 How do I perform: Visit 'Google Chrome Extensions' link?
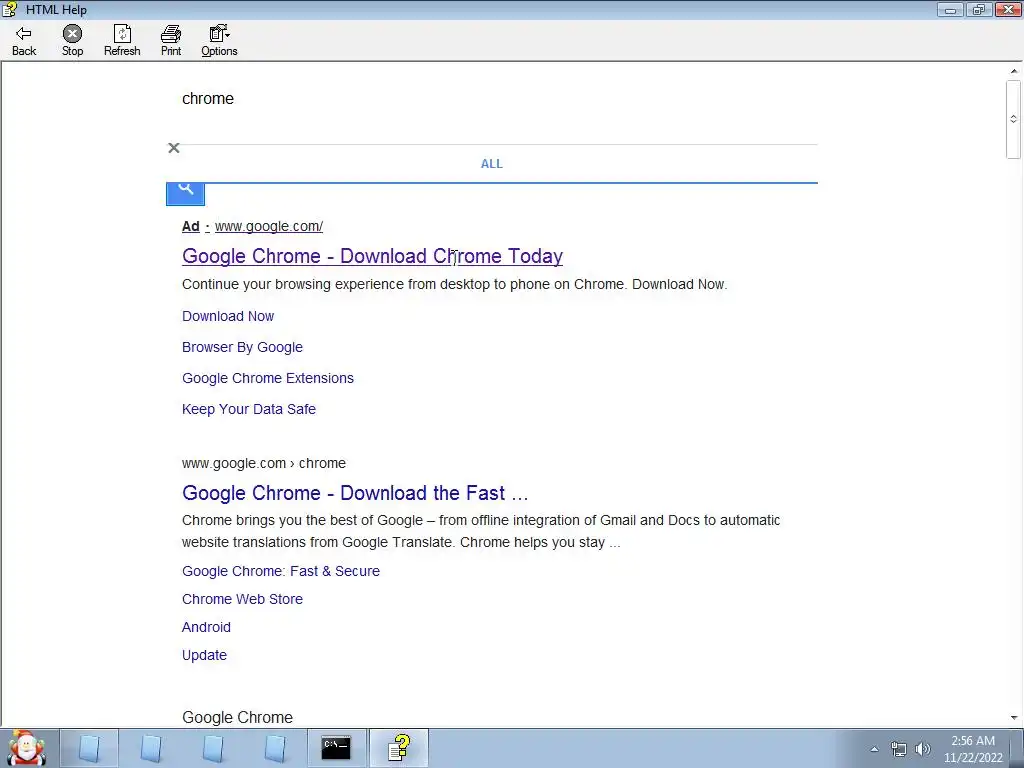268,378
